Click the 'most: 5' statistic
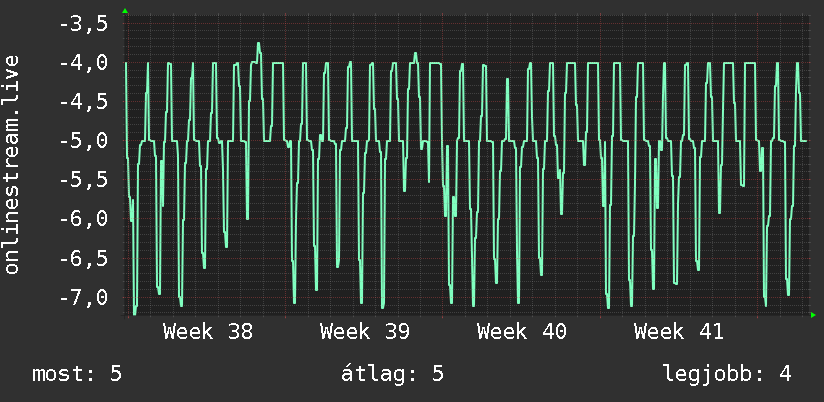The height and width of the screenshot is (402, 824). pyautogui.click(x=77, y=374)
